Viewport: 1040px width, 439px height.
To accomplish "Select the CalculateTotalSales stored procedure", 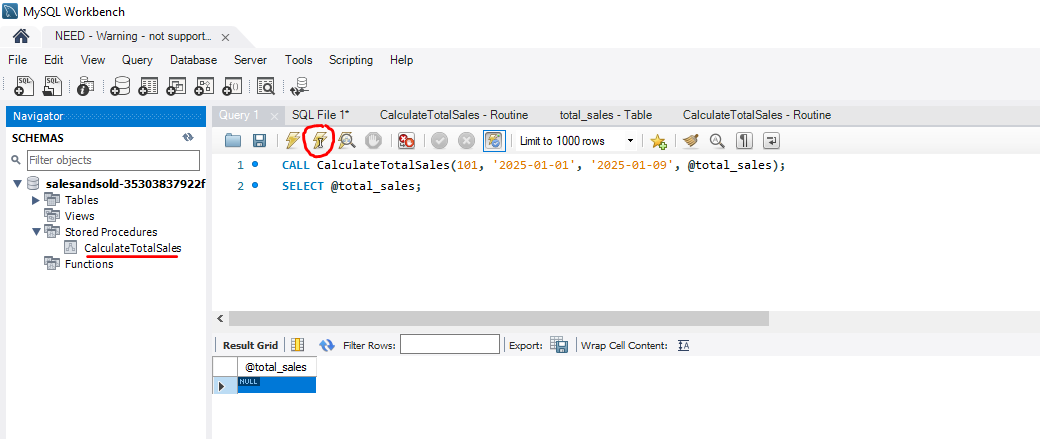I will 133,248.
